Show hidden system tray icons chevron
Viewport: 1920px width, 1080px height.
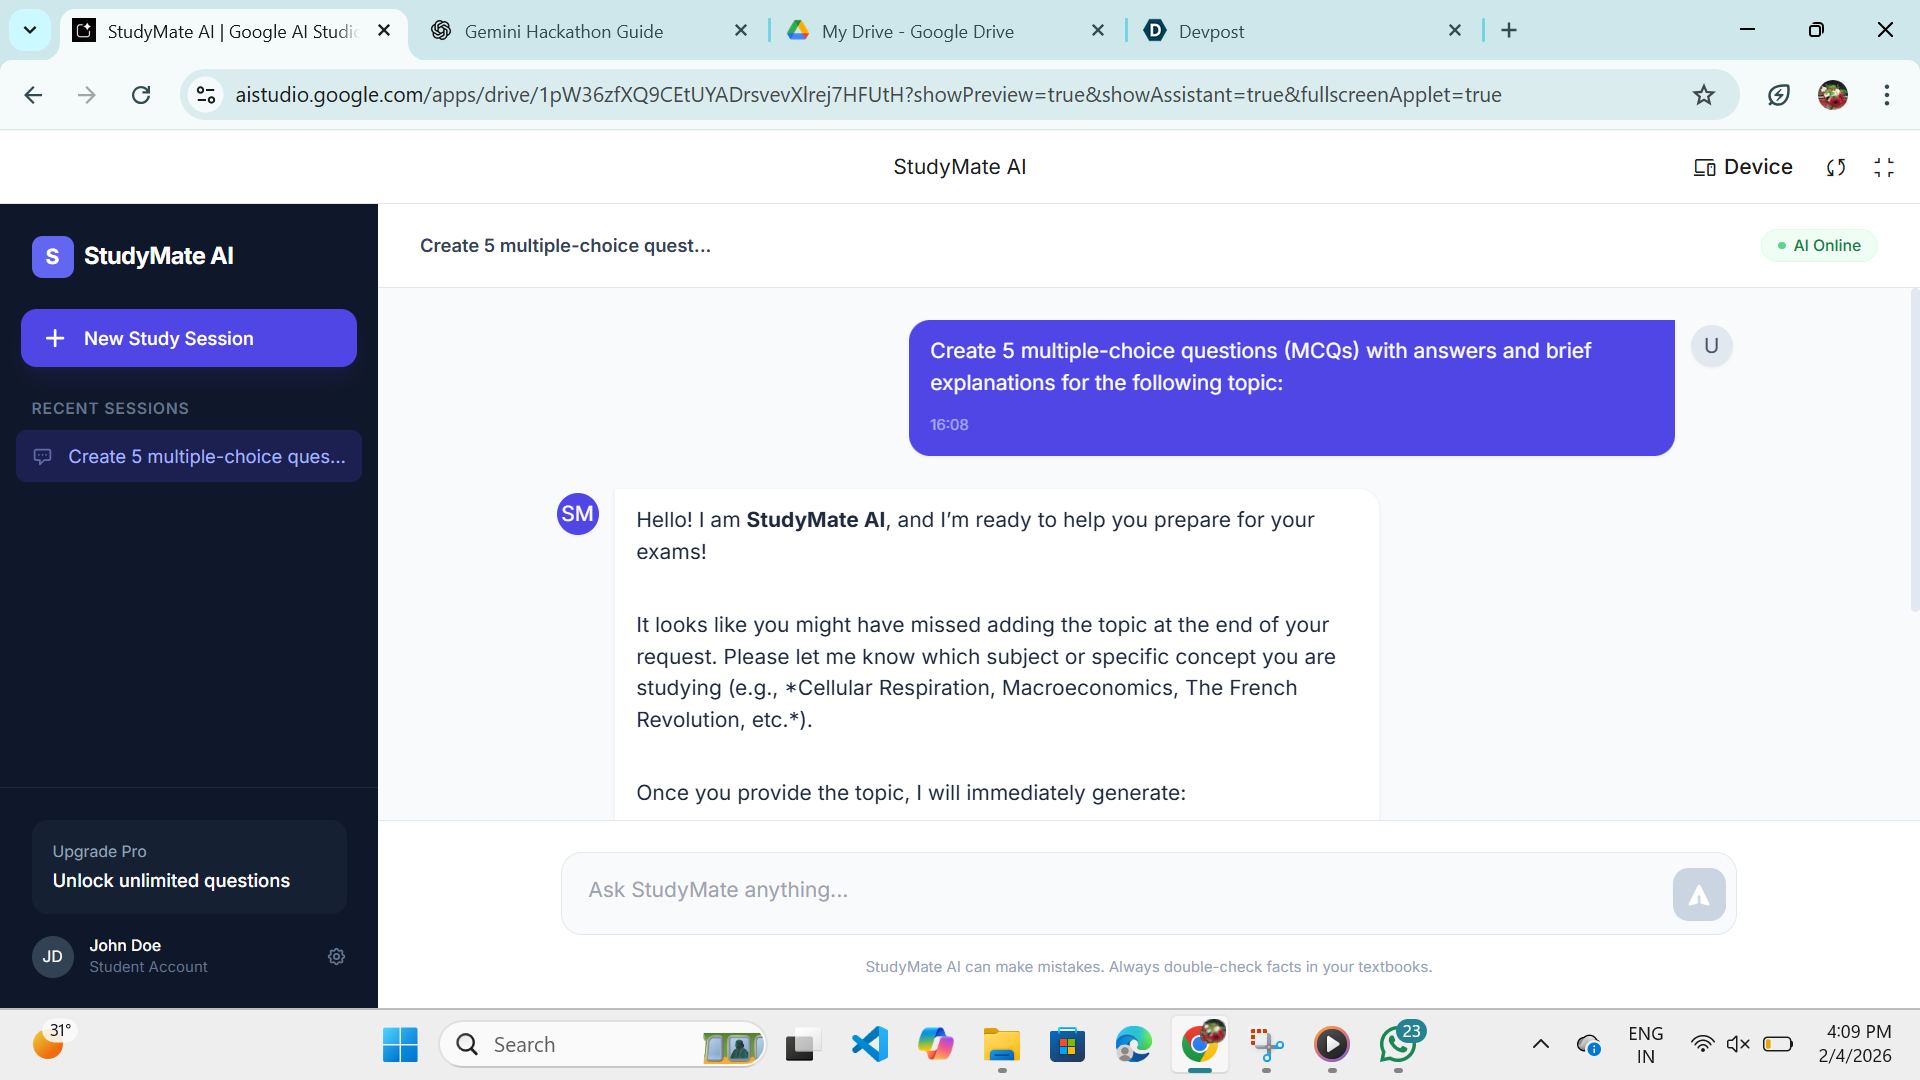[1541, 1045]
